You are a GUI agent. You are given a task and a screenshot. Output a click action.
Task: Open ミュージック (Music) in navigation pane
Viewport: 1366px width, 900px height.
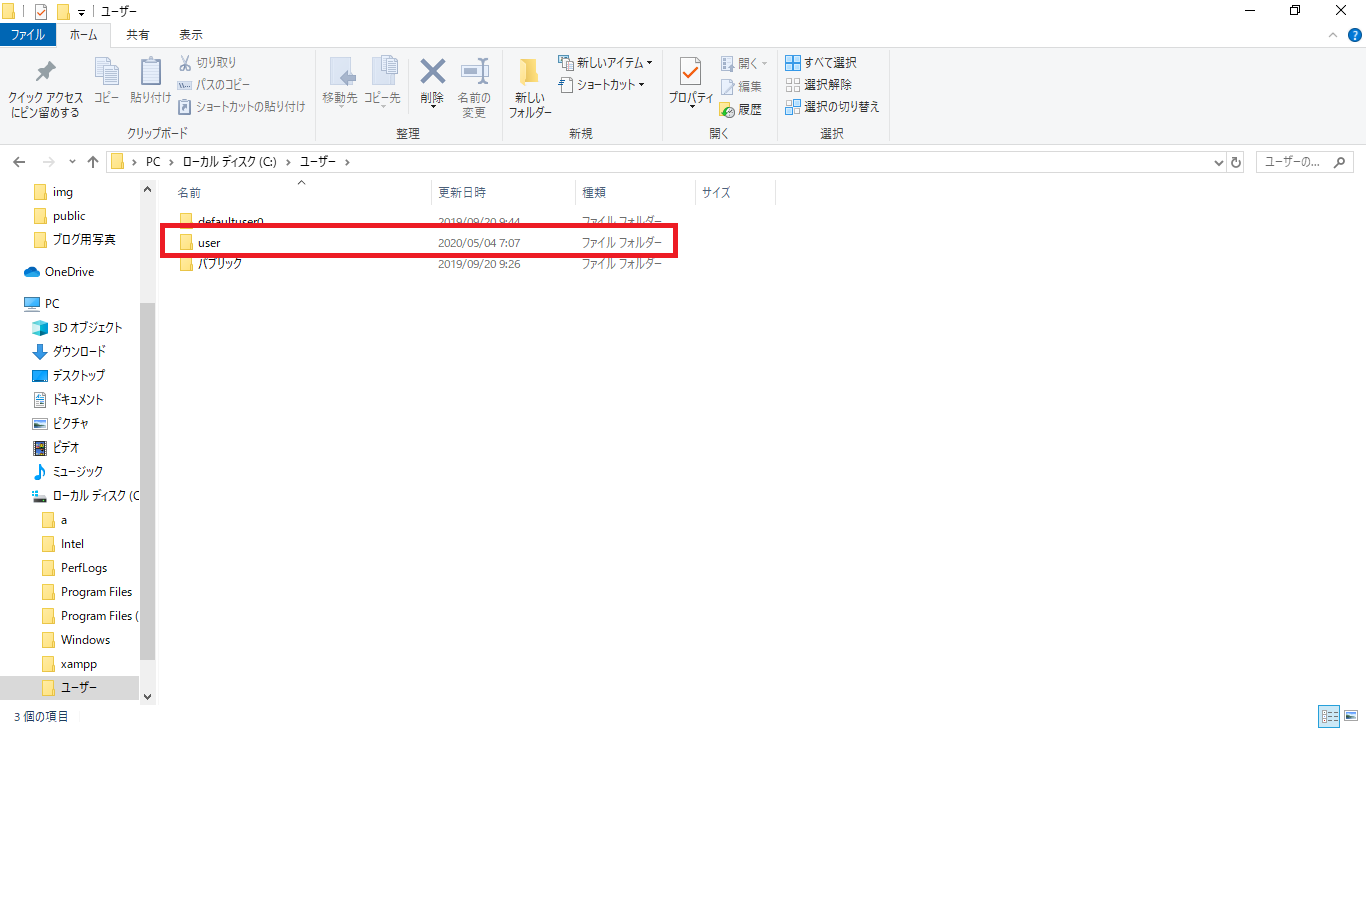pos(67,472)
